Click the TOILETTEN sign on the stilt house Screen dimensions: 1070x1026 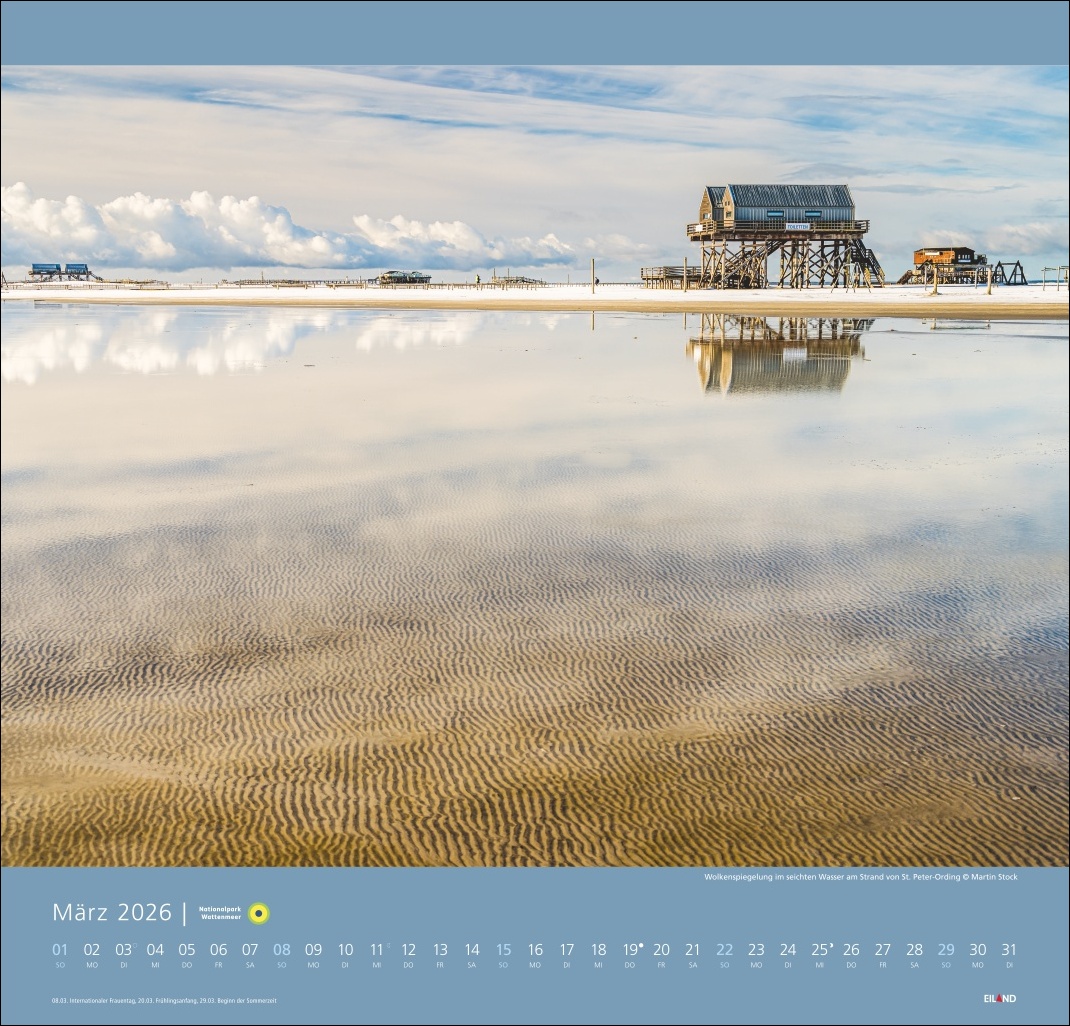point(797,227)
